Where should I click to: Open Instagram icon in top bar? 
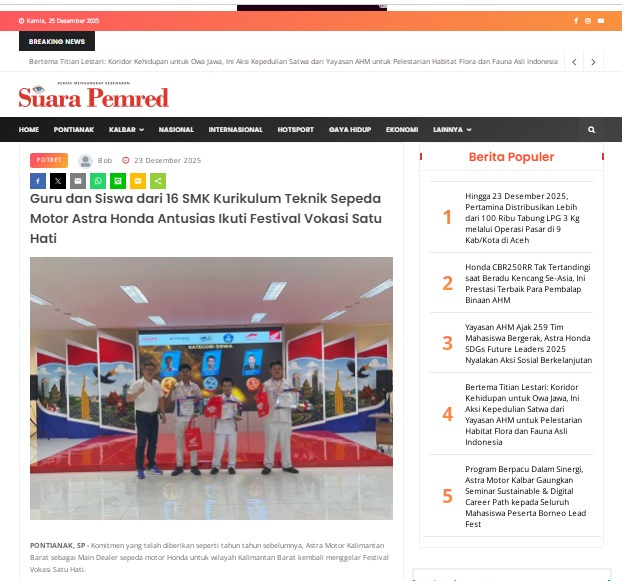tap(588, 21)
